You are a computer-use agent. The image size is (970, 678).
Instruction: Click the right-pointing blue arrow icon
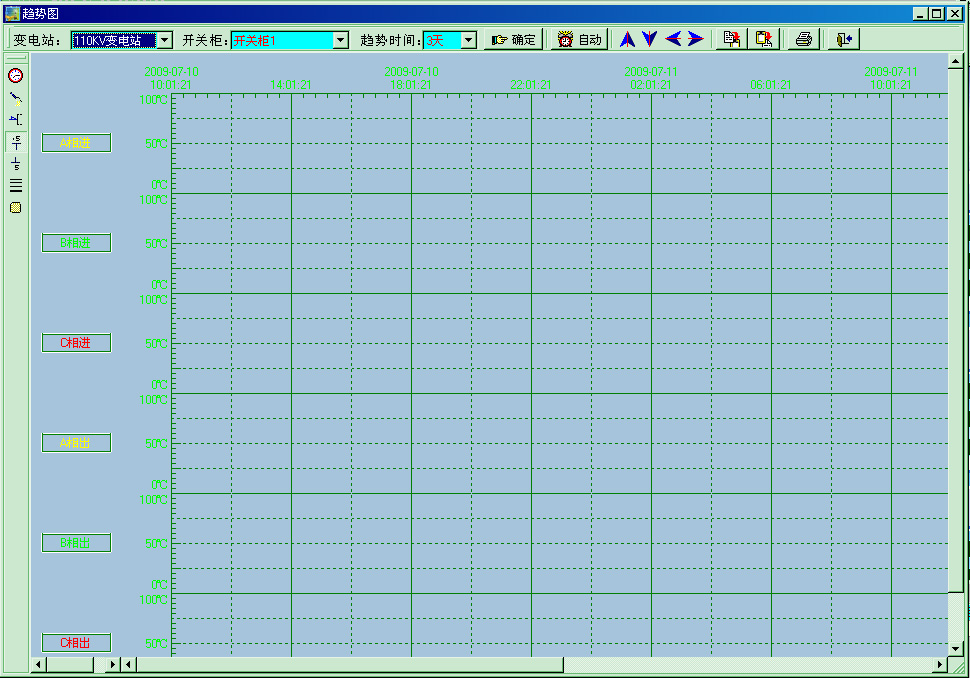[695, 40]
